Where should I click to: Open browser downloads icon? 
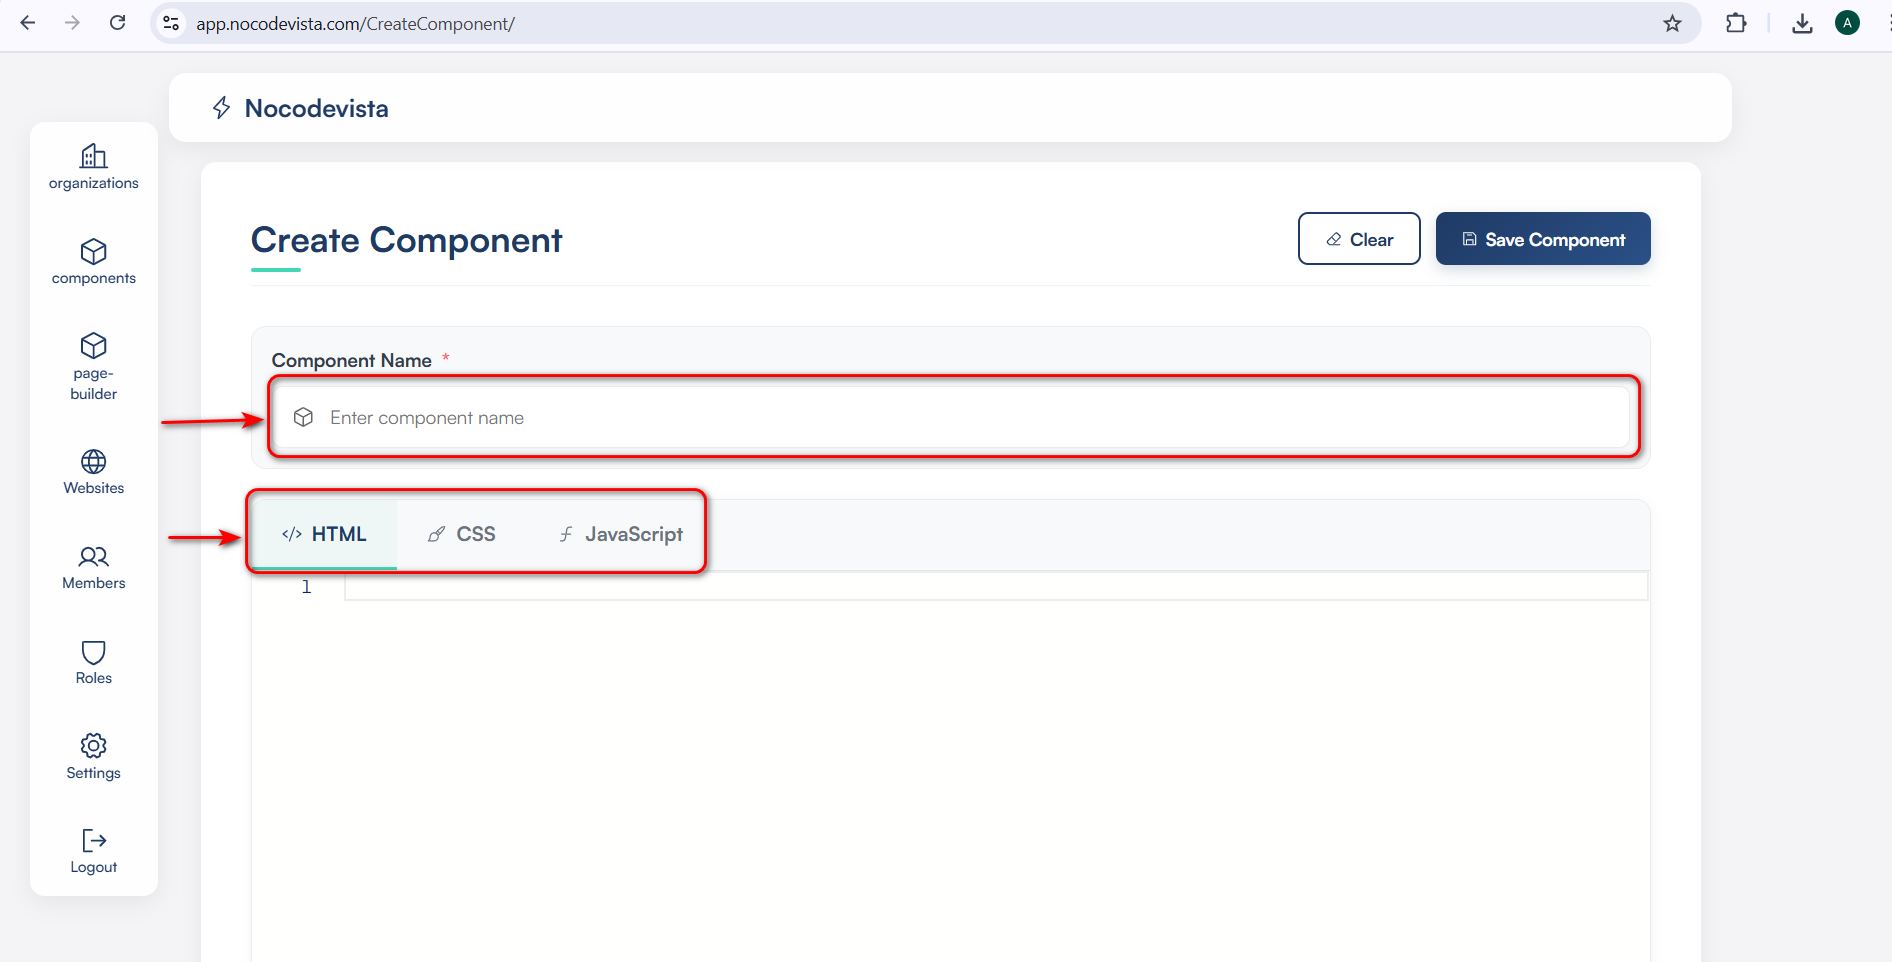[1802, 24]
